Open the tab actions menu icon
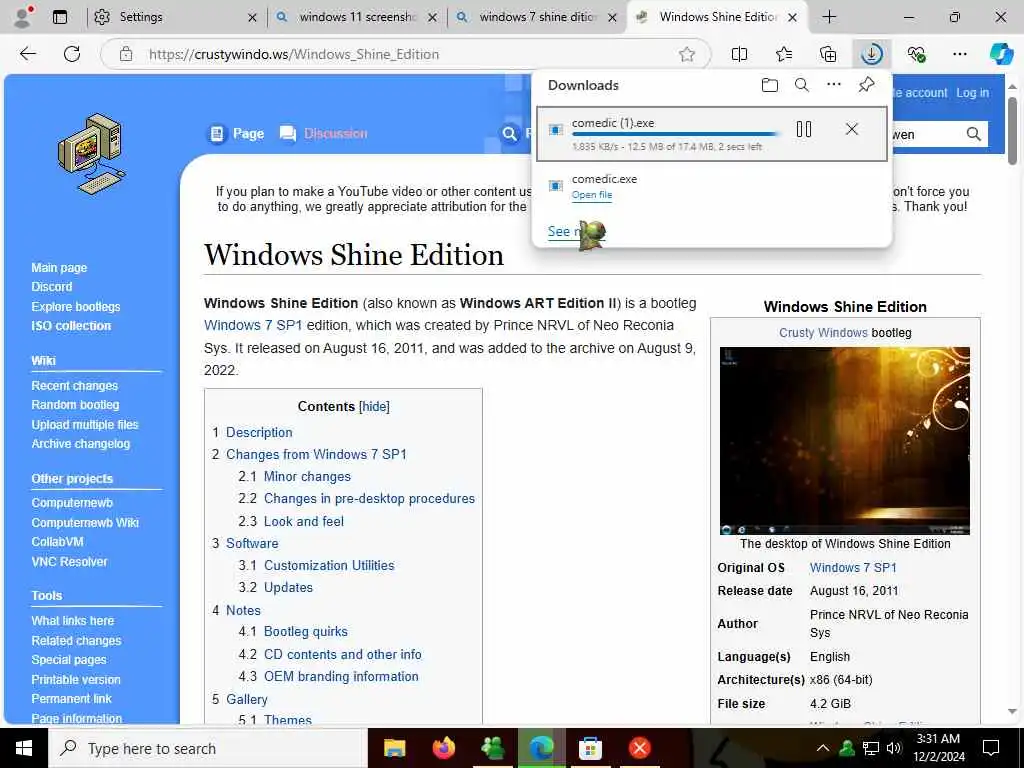 click(60, 17)
